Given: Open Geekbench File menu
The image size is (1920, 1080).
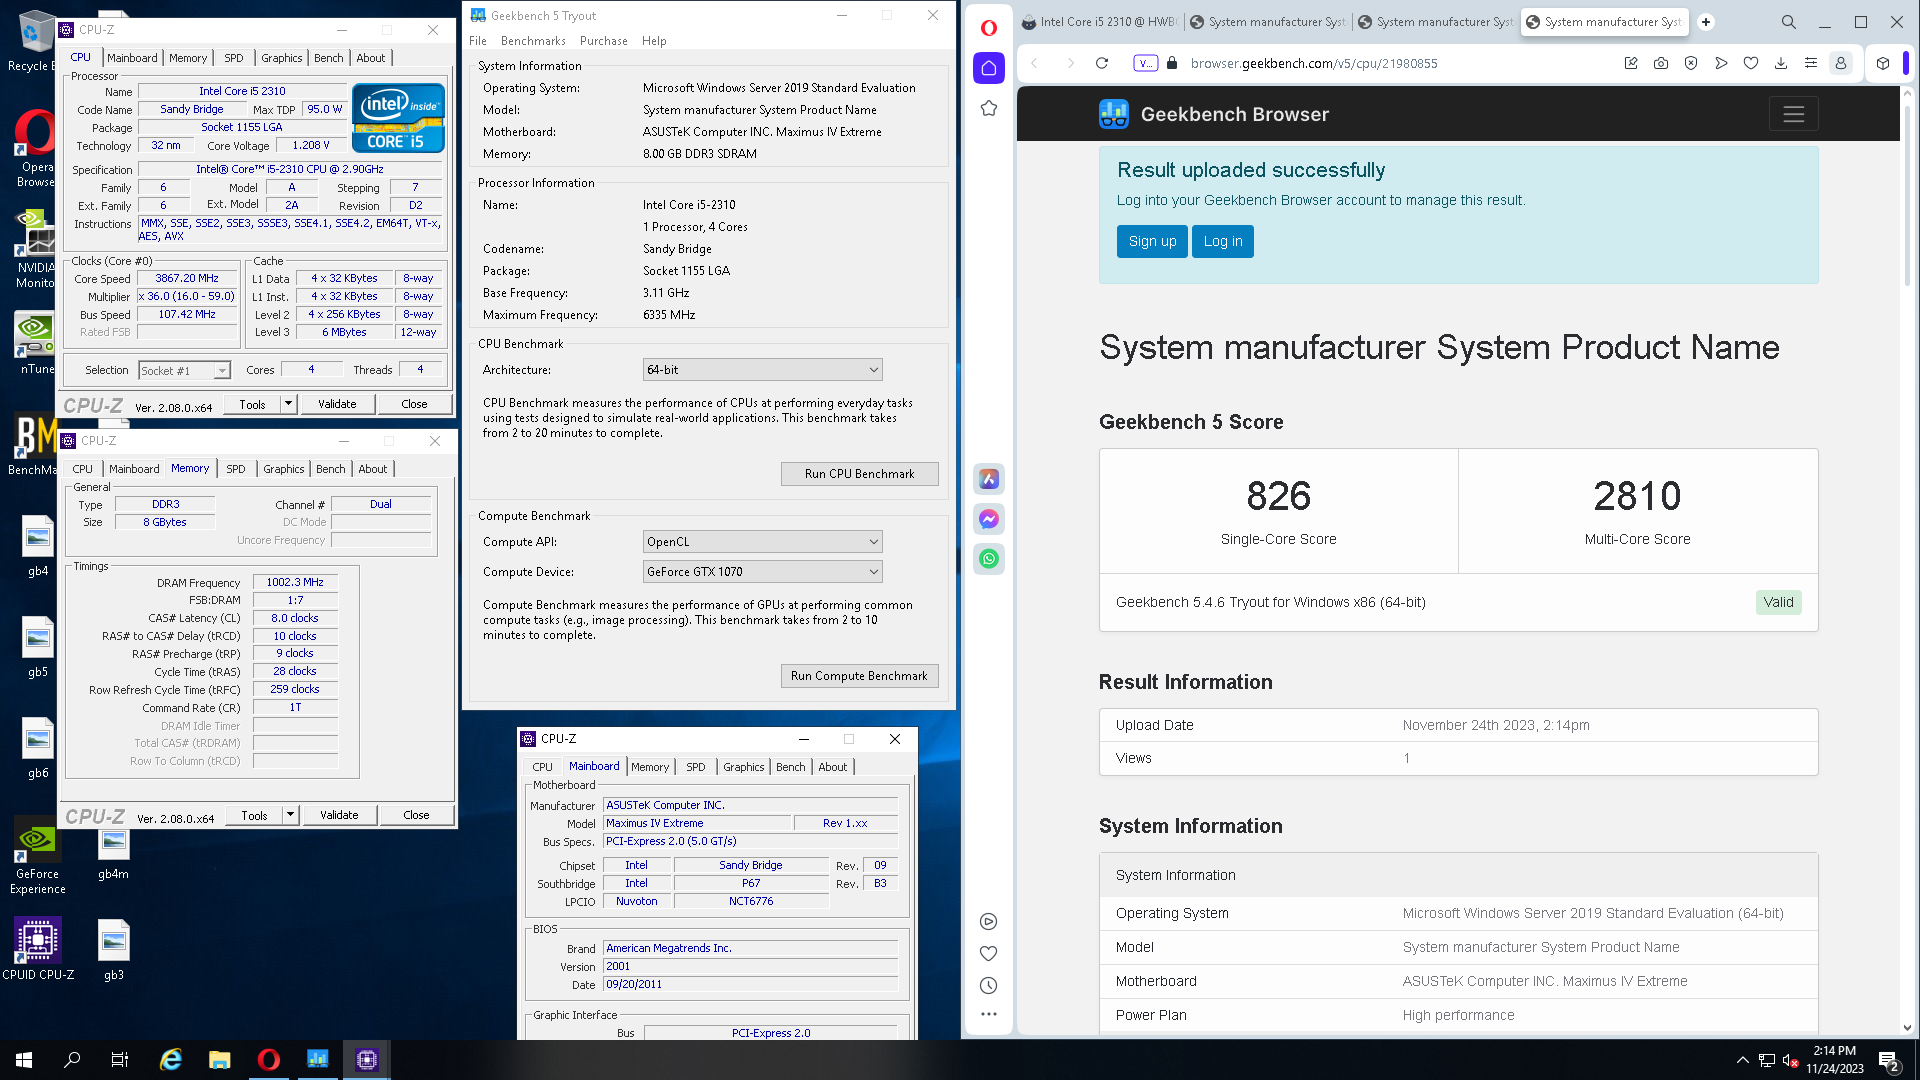Looking at the screenshot, I should point(478,41).
